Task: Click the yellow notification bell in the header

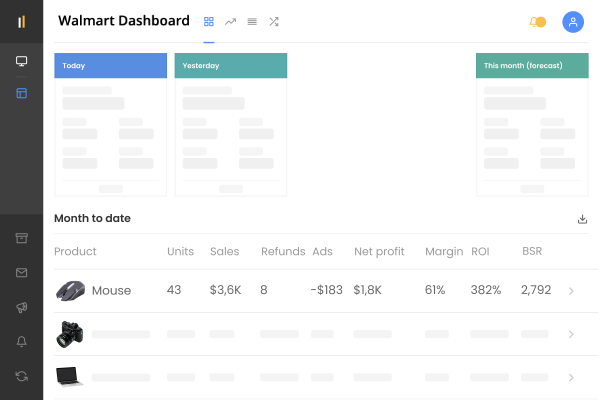Action: tap(537, 21)
